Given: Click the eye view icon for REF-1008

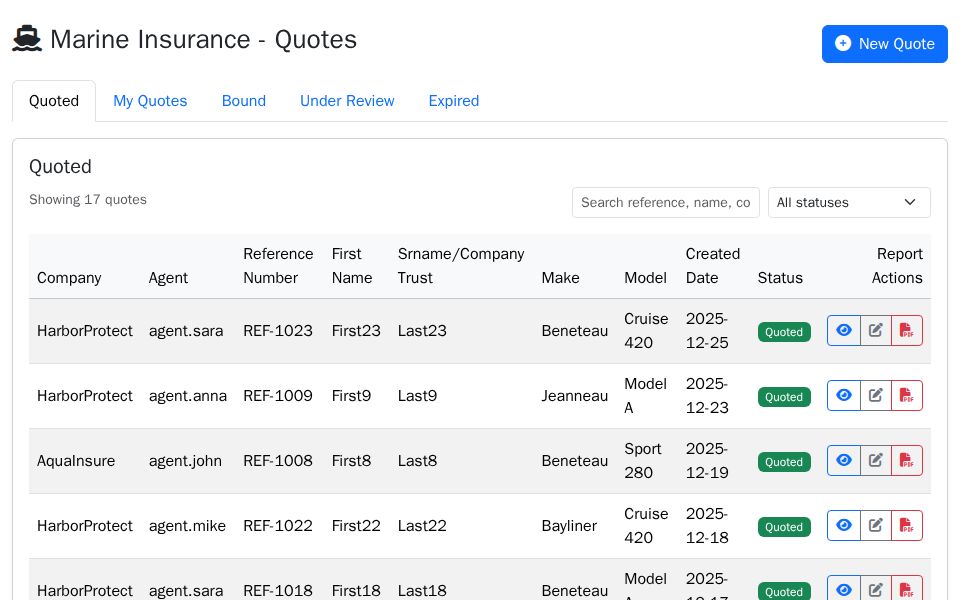Looking at the screenshot, I should (844, 460).
